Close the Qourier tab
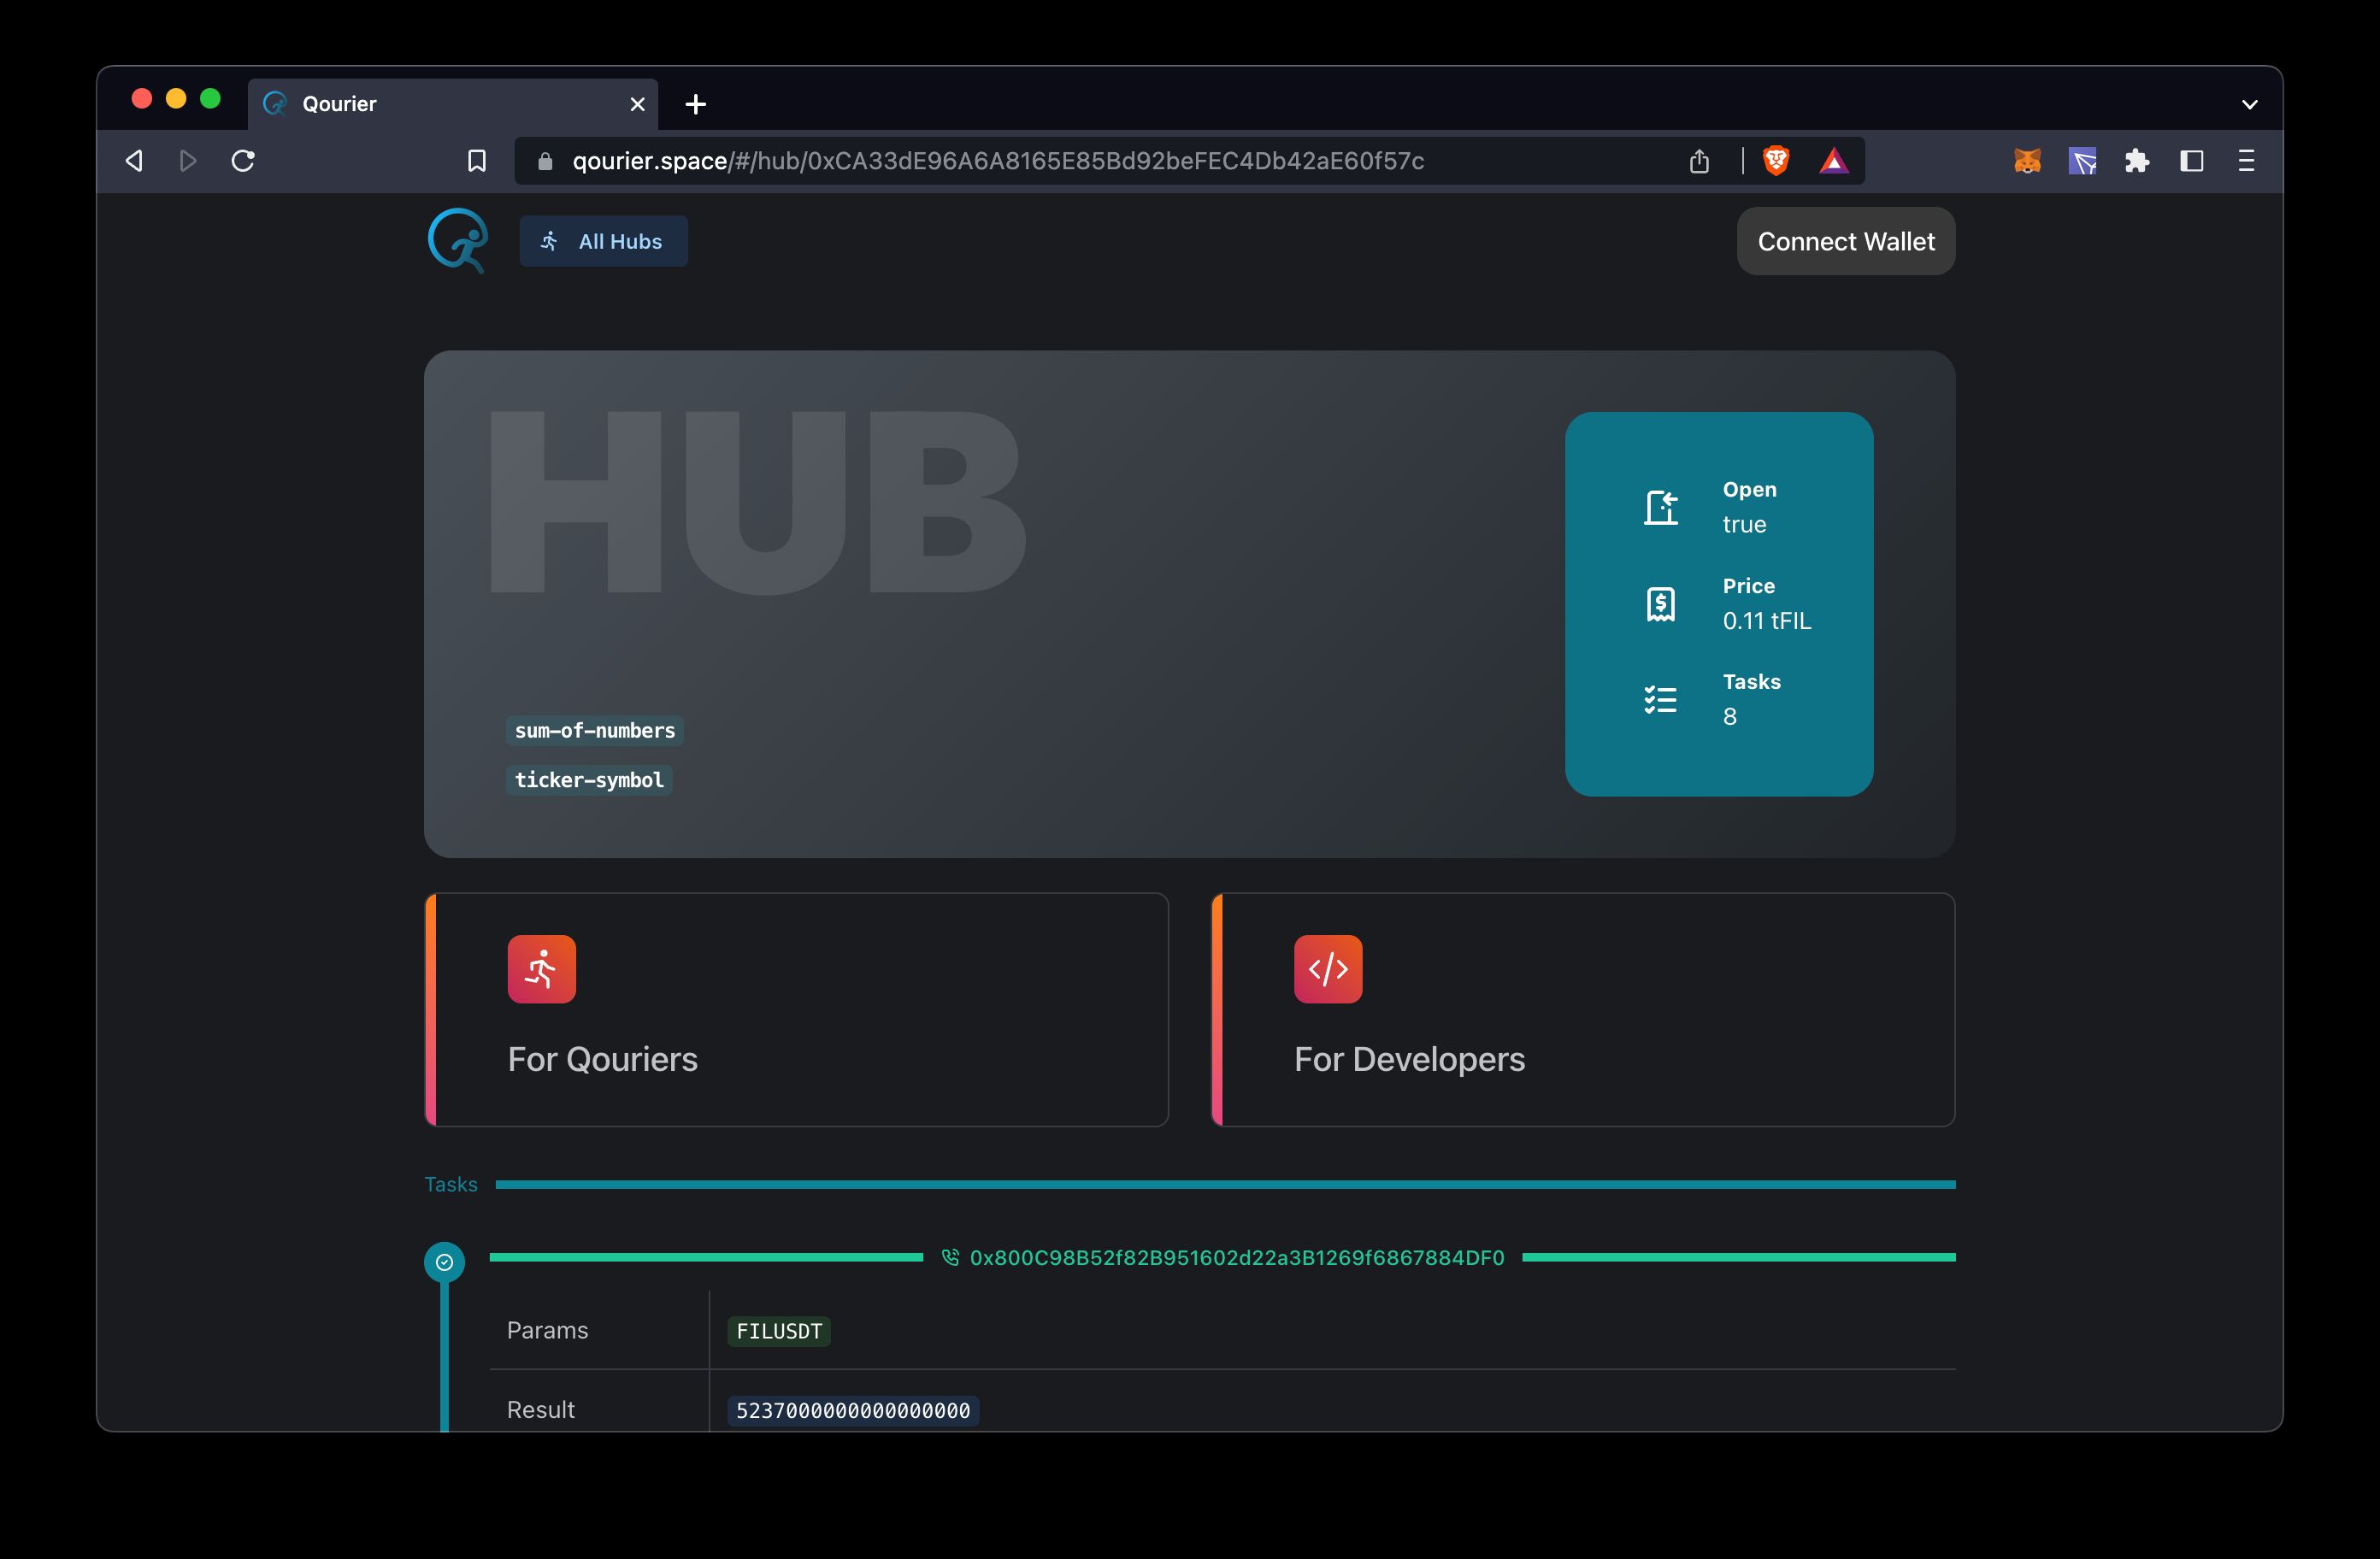 pos(637,104)
